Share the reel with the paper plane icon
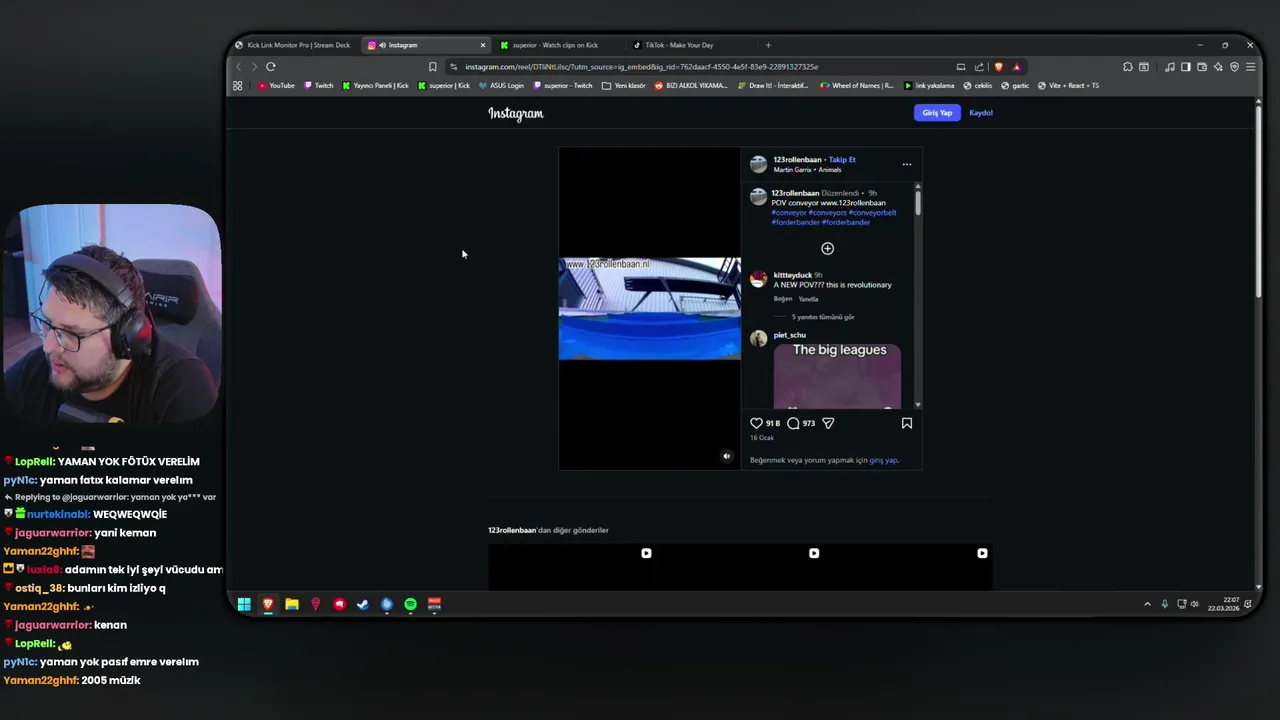This screenshot has width=1280, height=720. pyautogui.click(x=828, y=423)
